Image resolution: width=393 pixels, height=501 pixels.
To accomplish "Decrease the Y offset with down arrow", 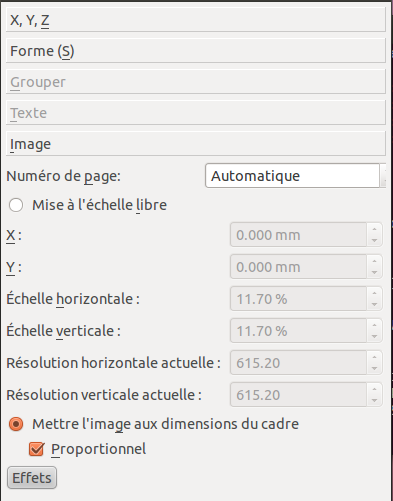I will click(x=374, y=273).
